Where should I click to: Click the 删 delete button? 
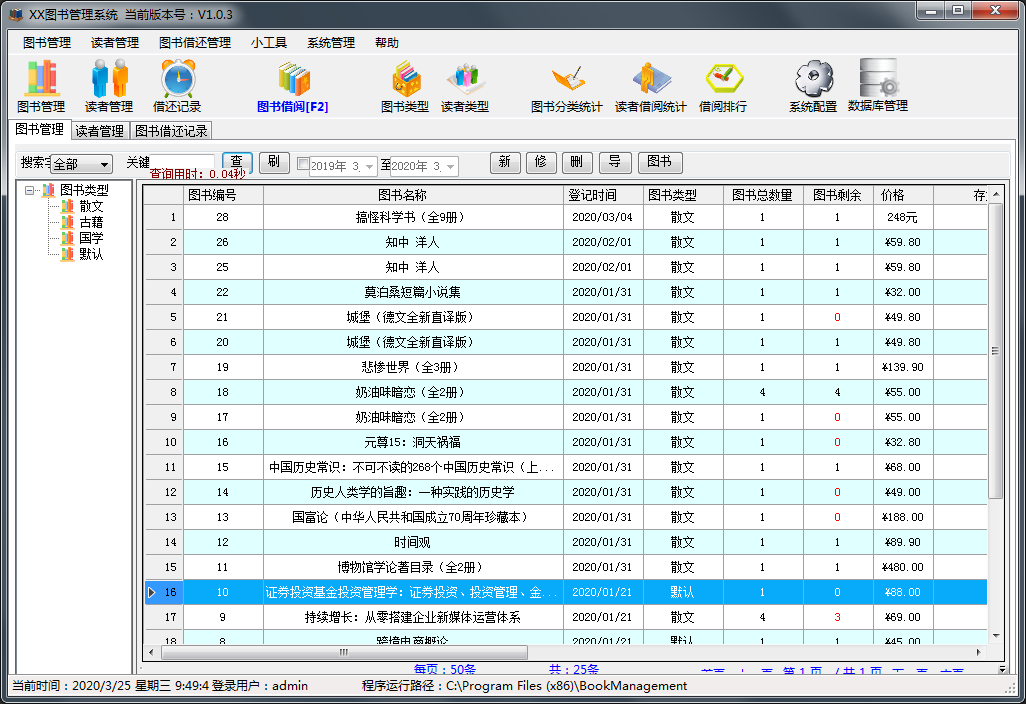point(577,162)
